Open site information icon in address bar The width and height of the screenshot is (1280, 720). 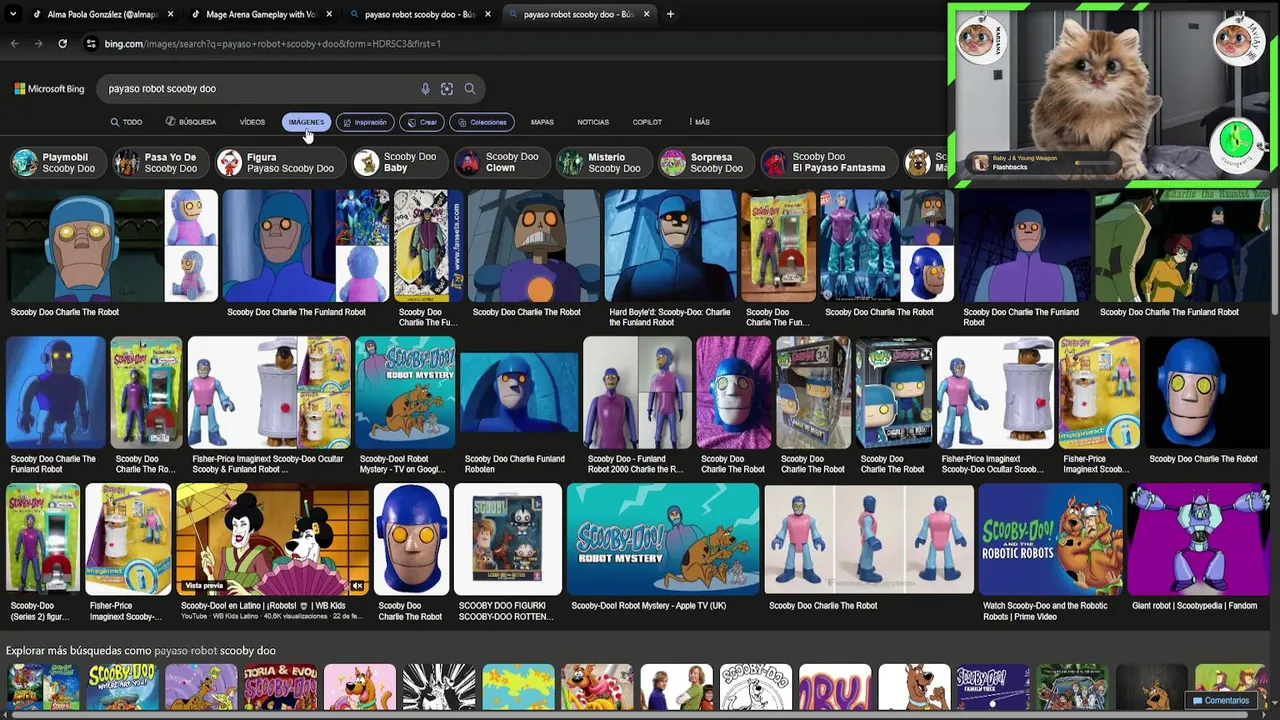click(91, 44)
